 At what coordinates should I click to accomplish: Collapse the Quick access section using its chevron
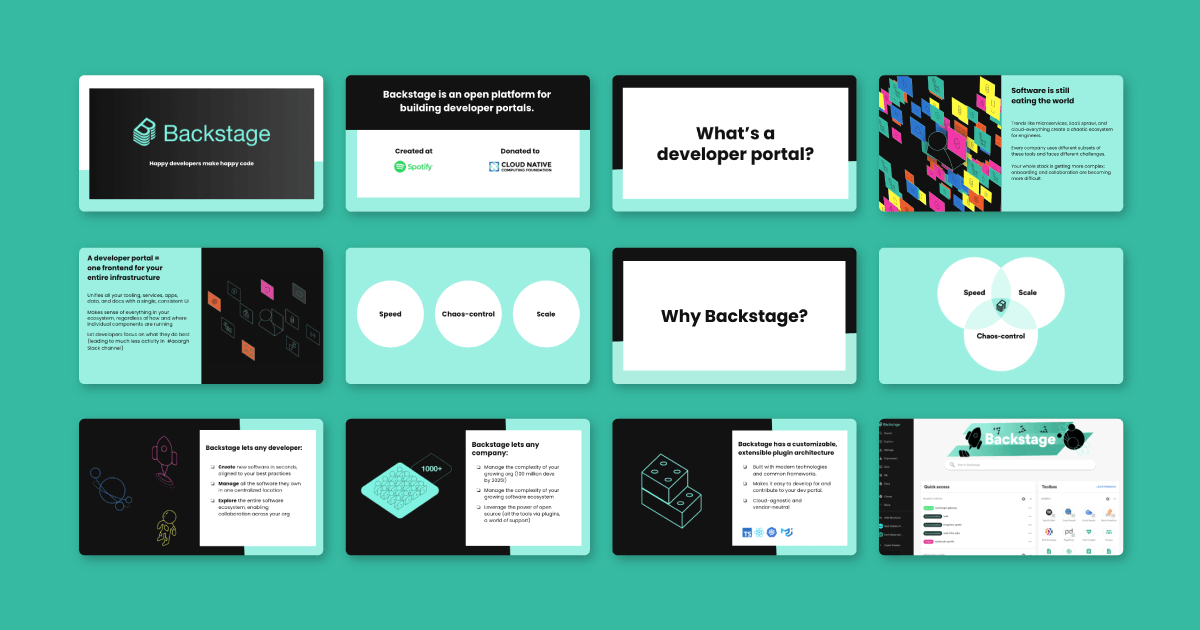1031,499
